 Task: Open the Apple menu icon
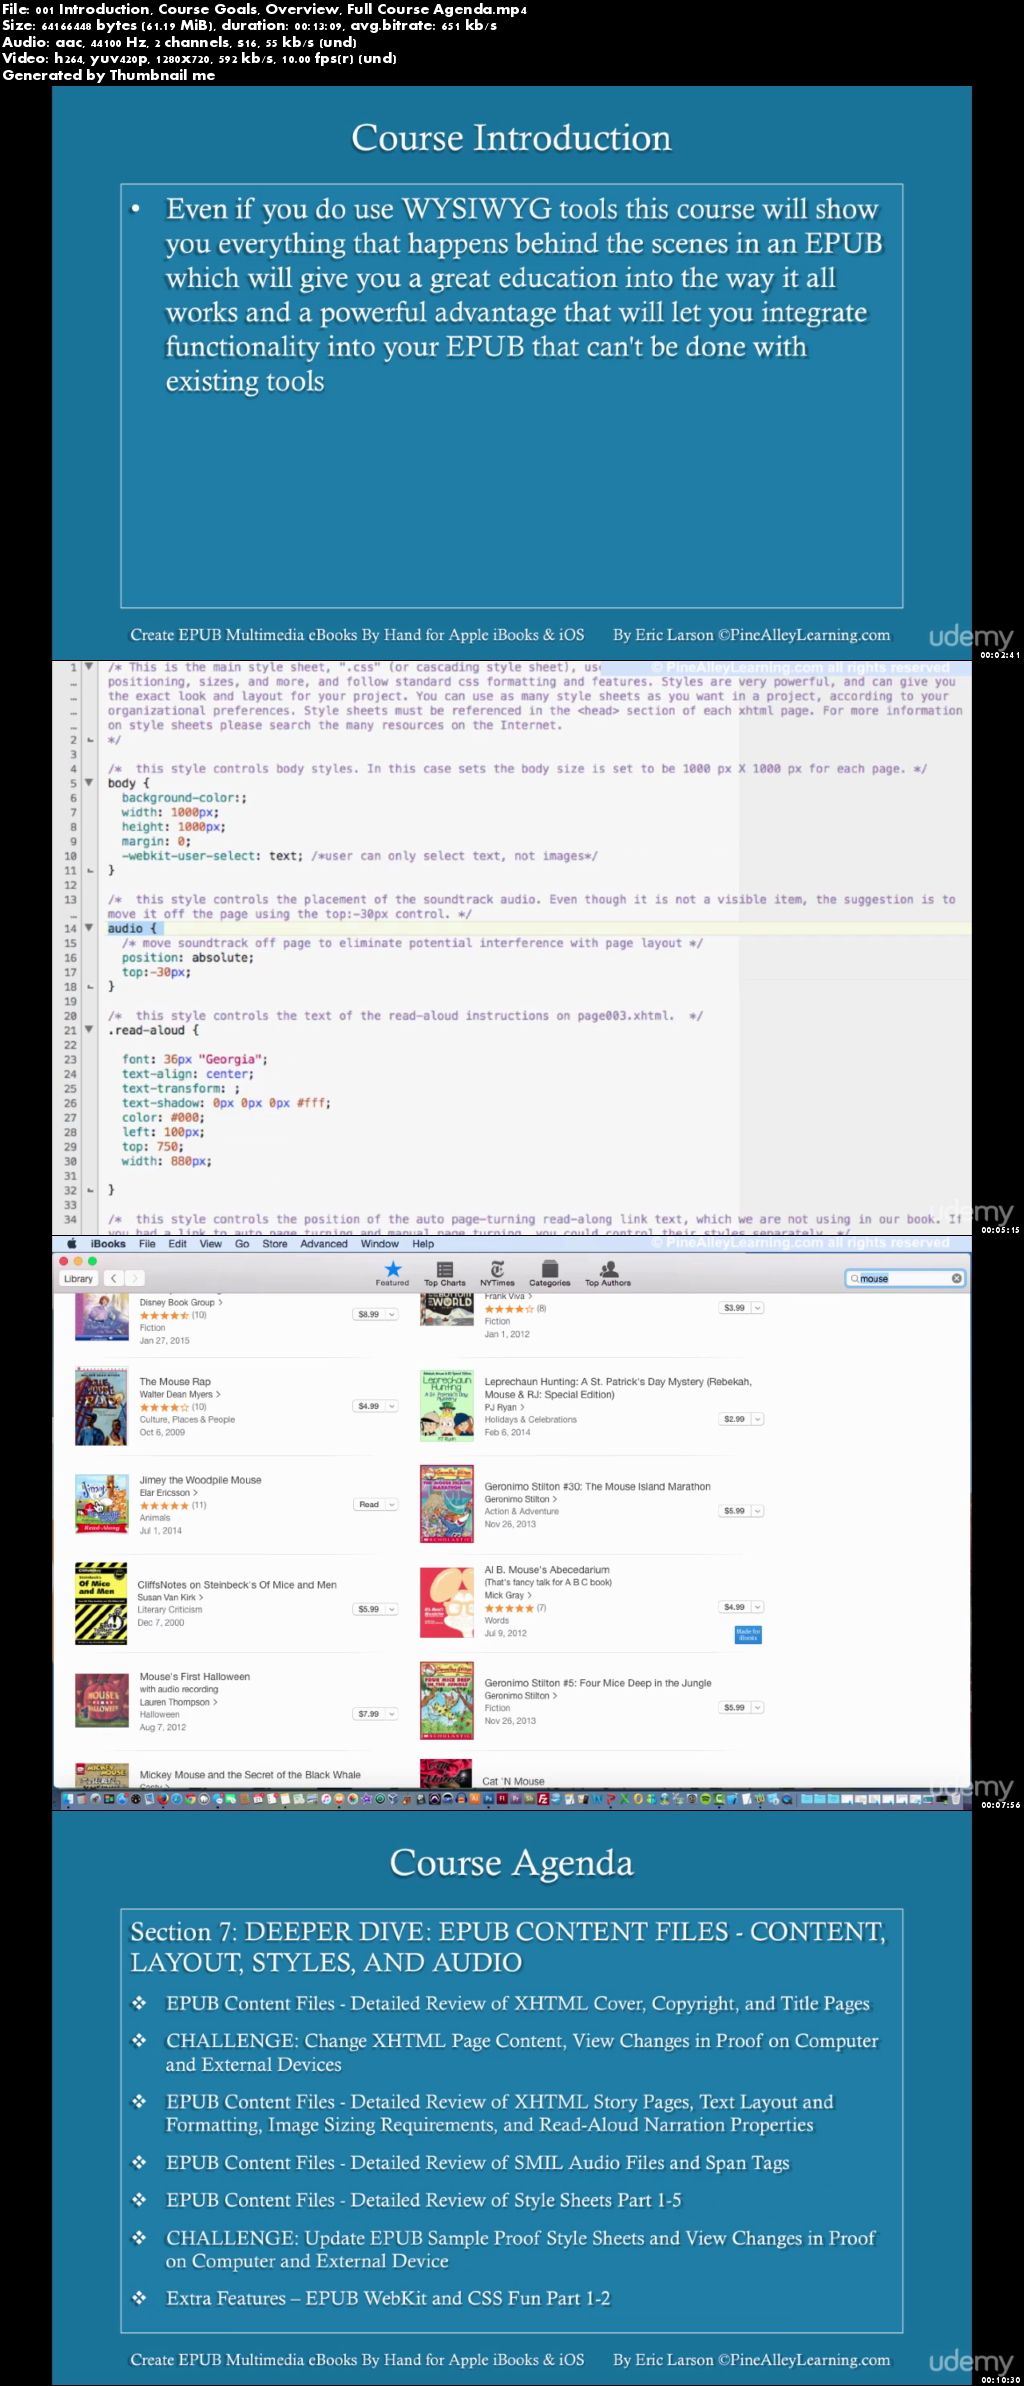[x=72, y=1244]
